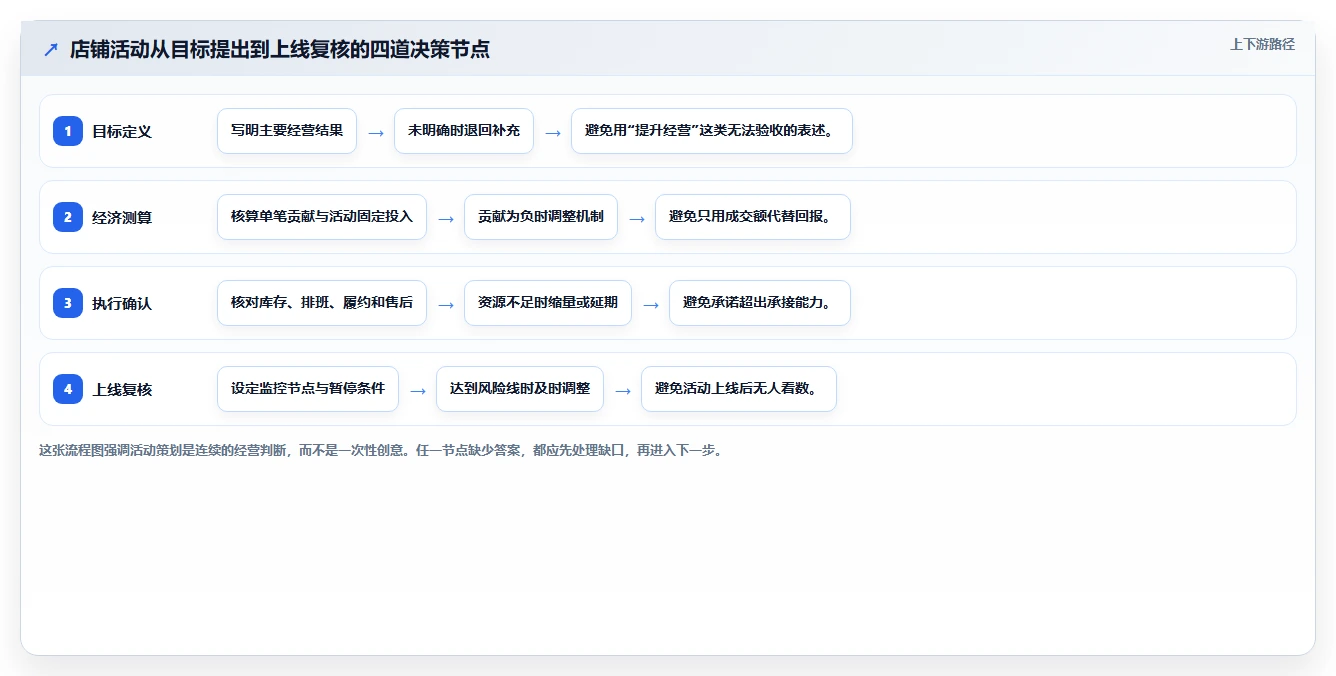
Task: Click the diagonal arrow icon beside the title
Action: click(51, 49)
